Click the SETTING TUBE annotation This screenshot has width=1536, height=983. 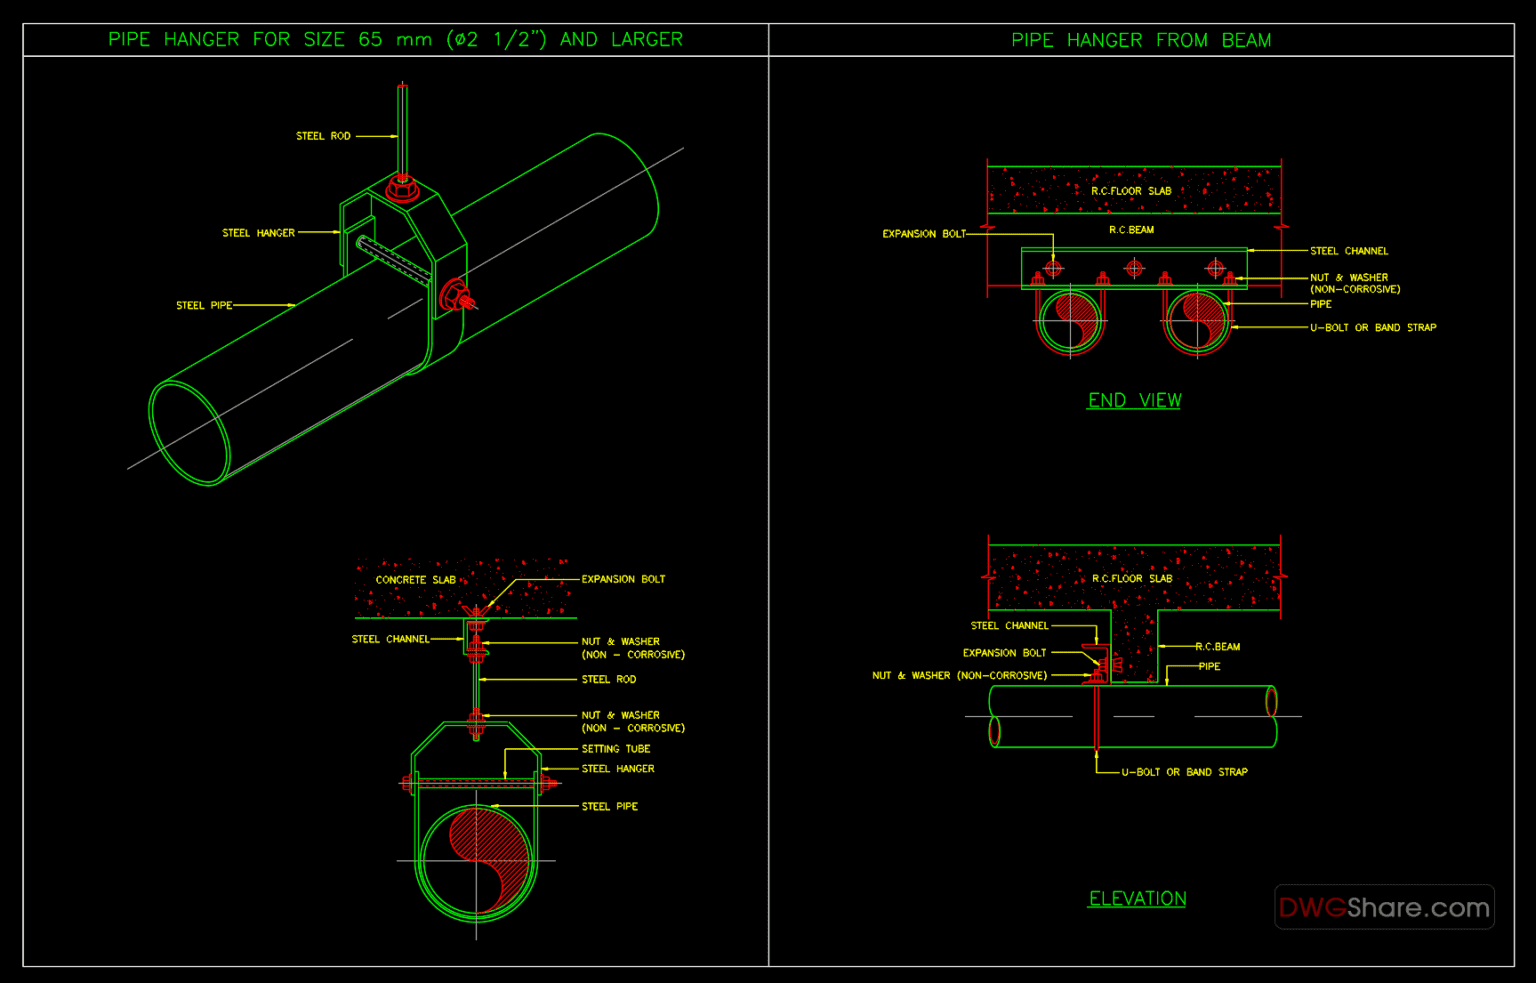(615, 748)
